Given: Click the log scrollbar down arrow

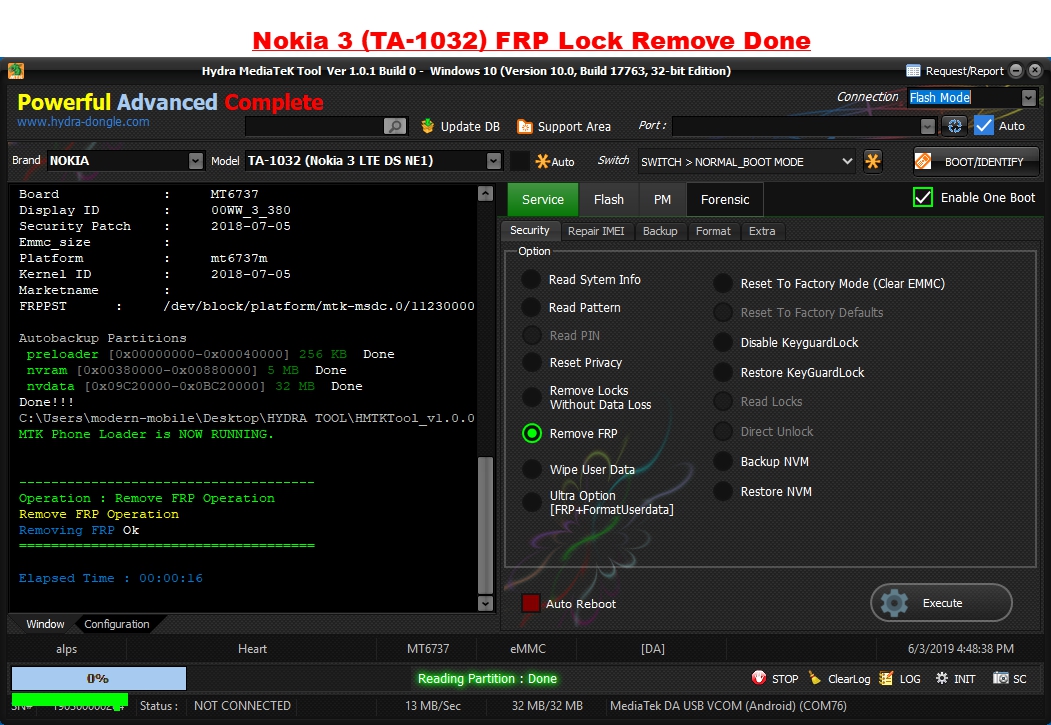Looking at the screenshot, I should [x=486, y=603].
